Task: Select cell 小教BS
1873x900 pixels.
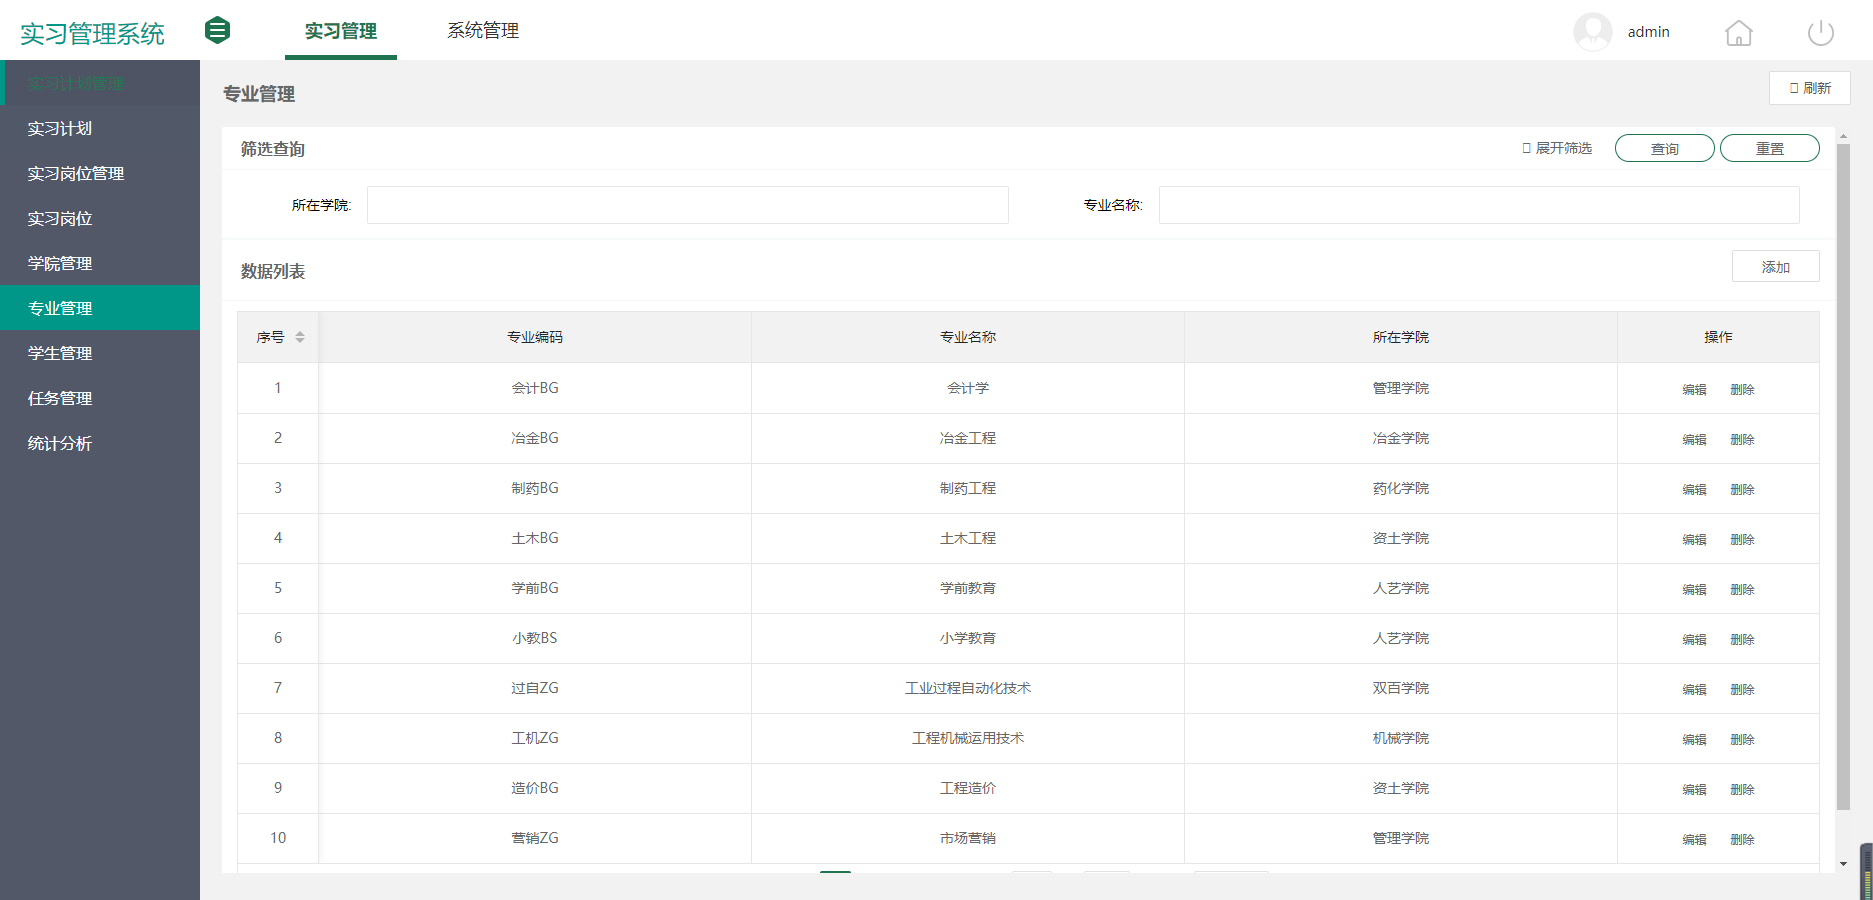Action: tap(535, 638)
